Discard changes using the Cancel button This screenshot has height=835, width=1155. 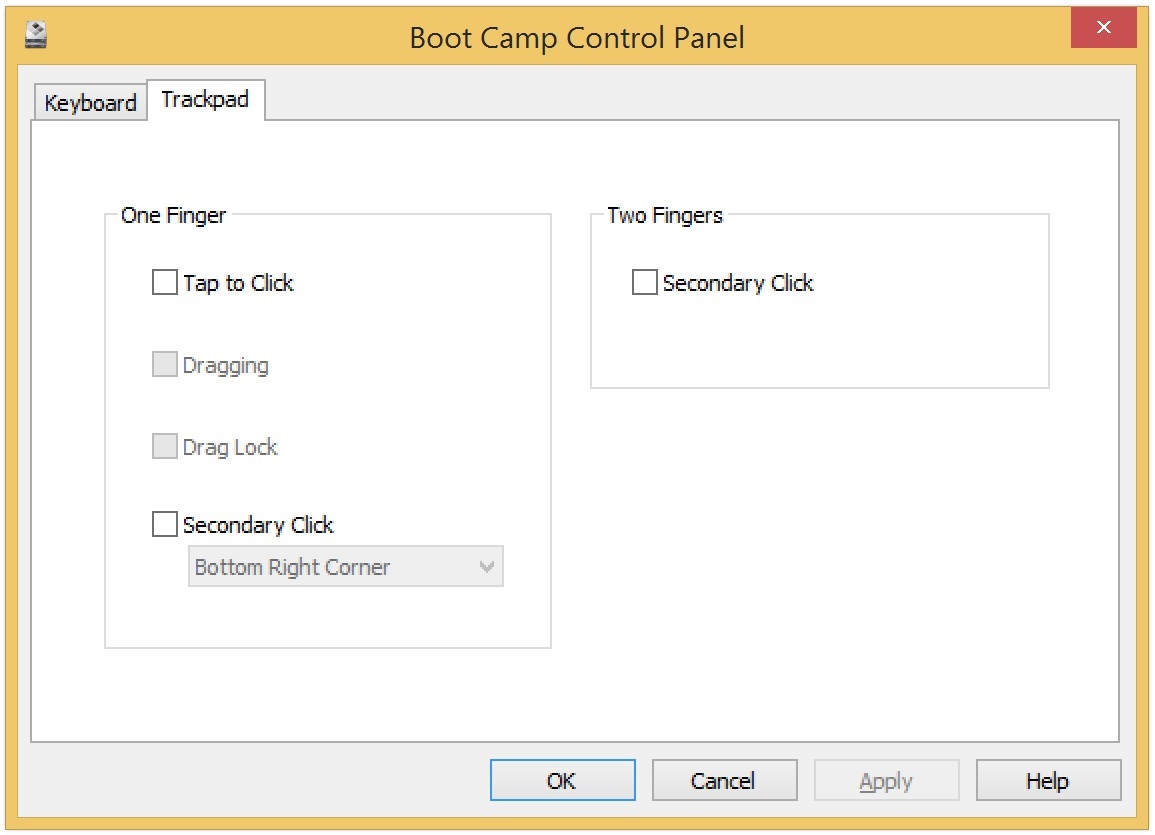[x=724, y=780]
